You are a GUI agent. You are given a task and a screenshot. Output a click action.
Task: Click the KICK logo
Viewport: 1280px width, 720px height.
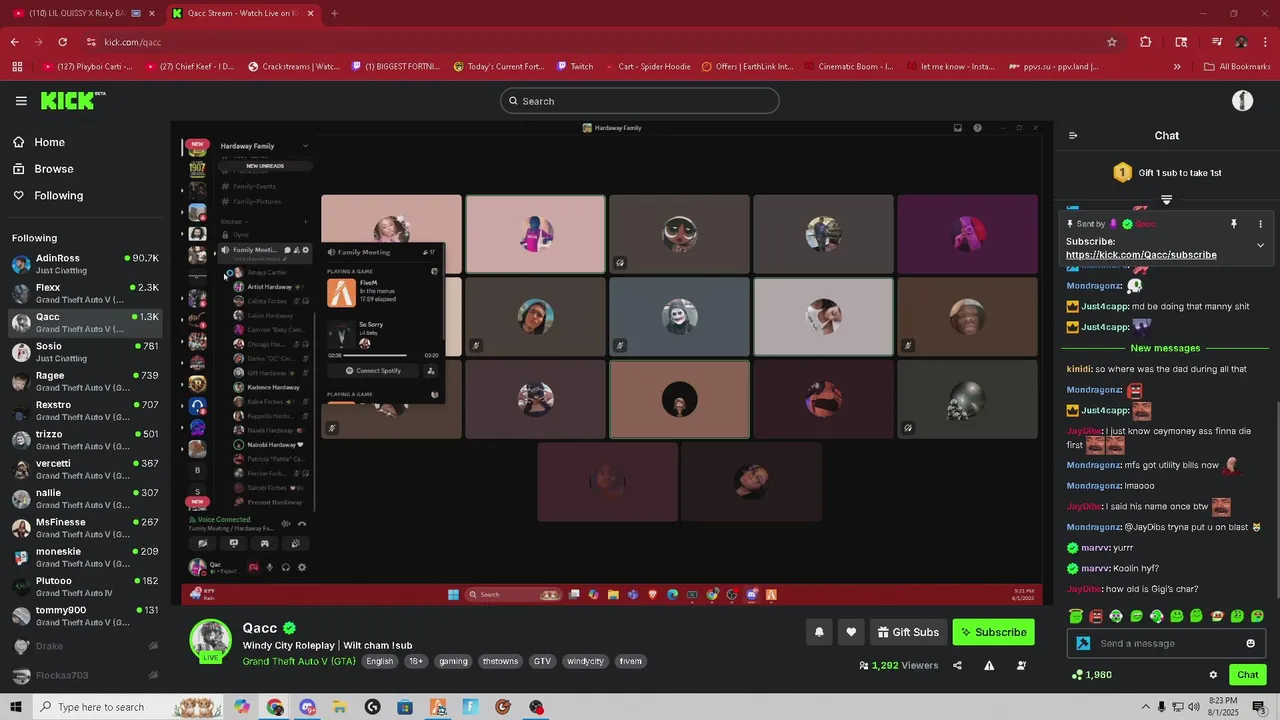coord(72,100)
